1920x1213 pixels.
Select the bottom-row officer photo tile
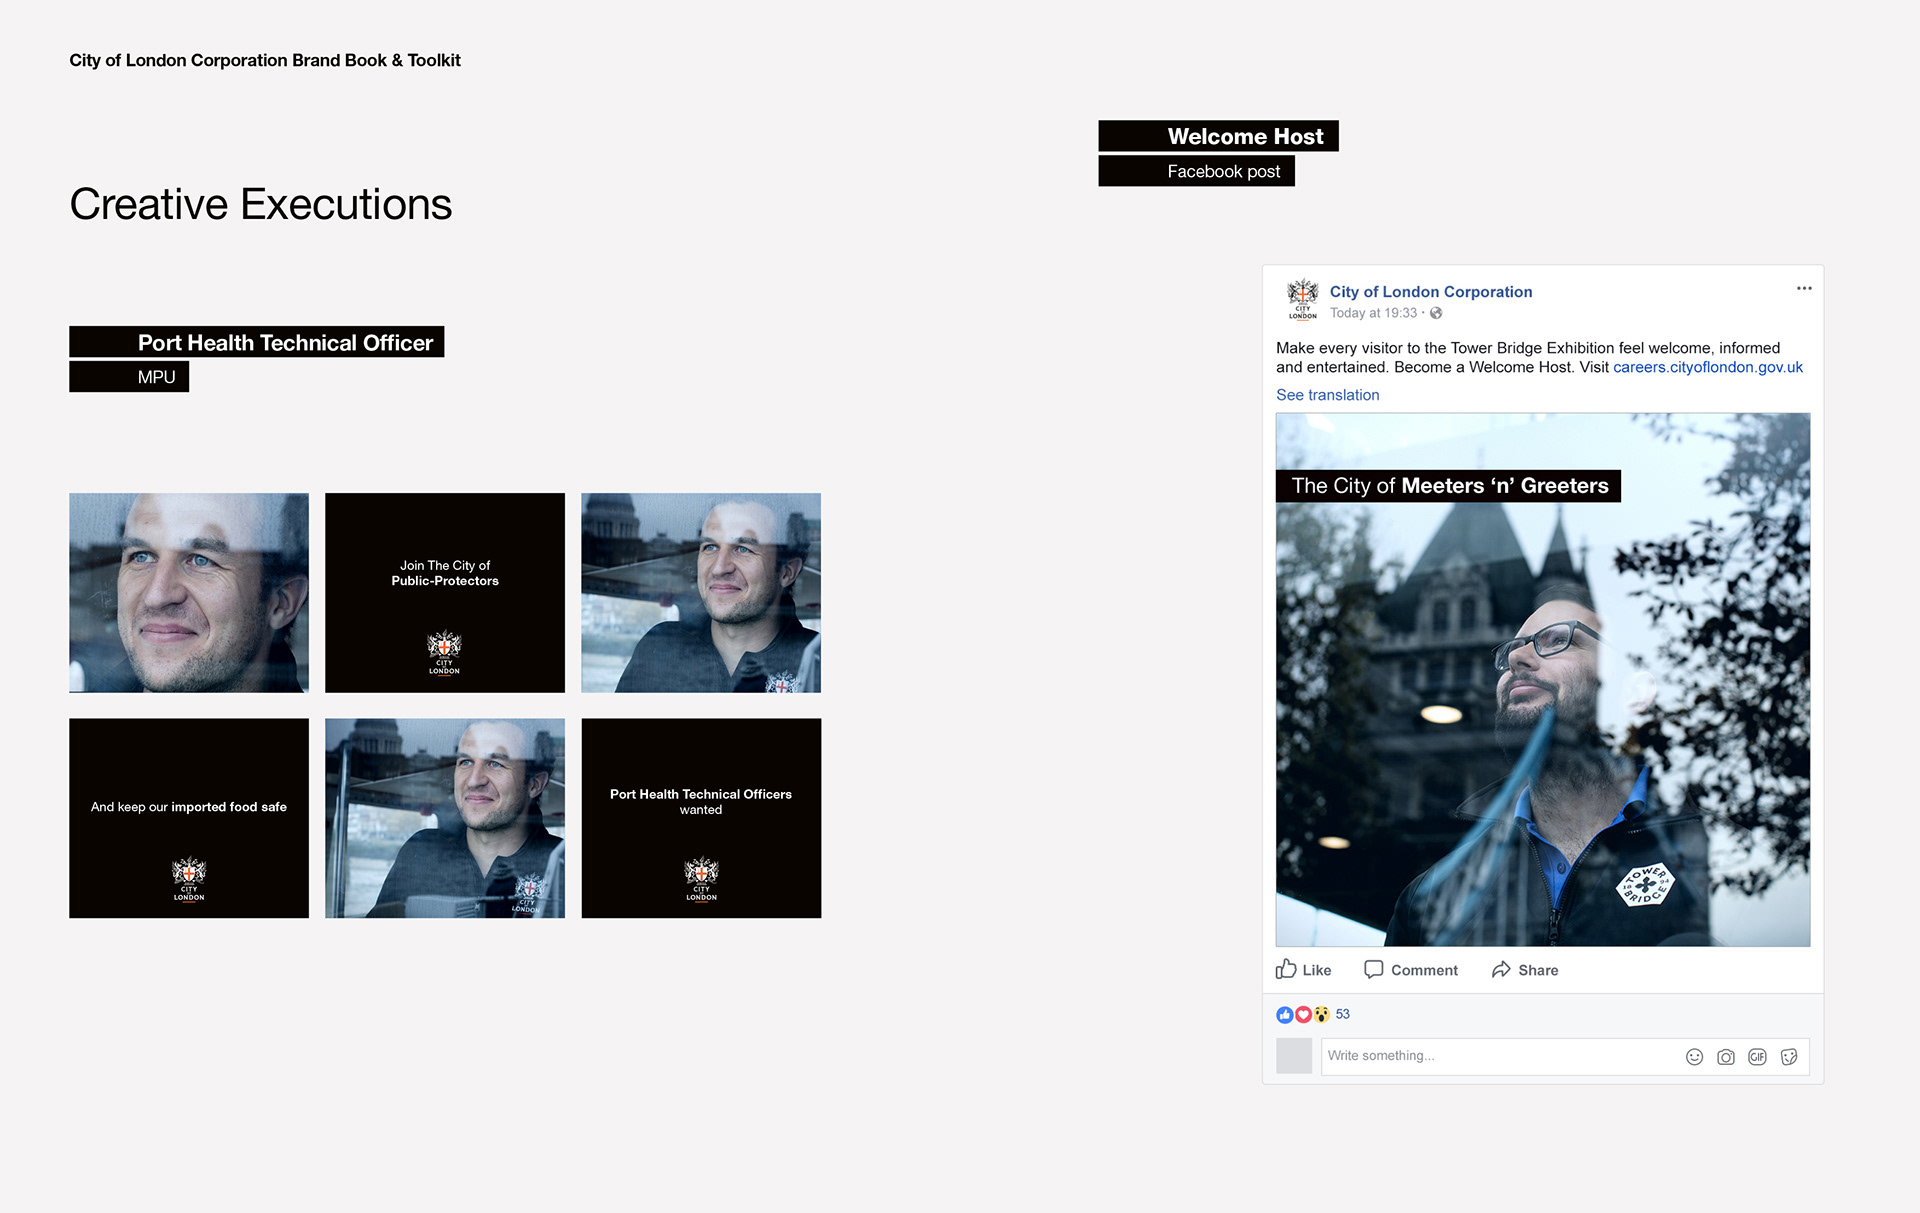tap(445, 818)
